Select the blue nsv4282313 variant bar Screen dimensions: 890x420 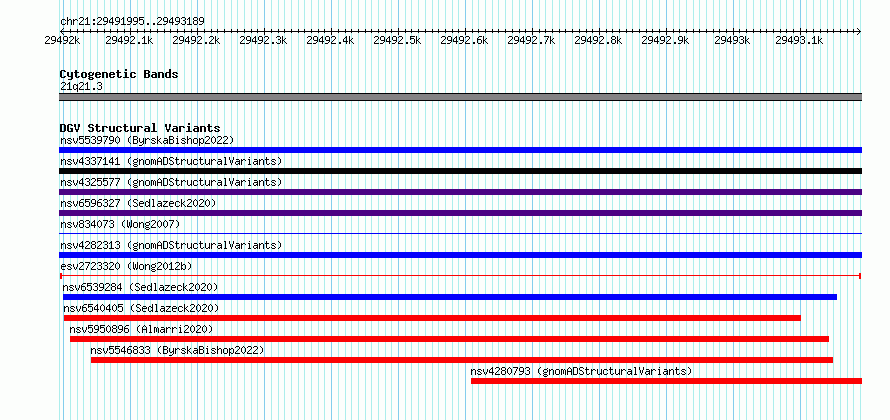pyautogui.click(x=460, y=255)
